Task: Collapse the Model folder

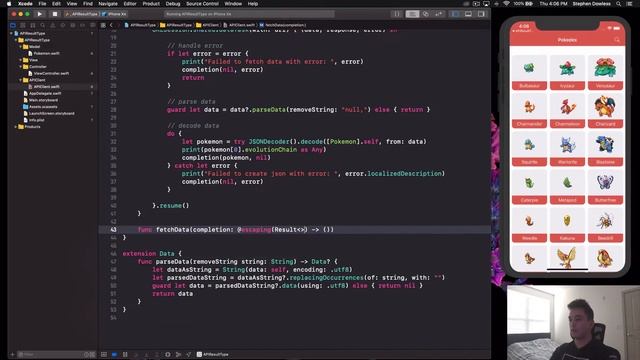Action: (x=20, y=47)
